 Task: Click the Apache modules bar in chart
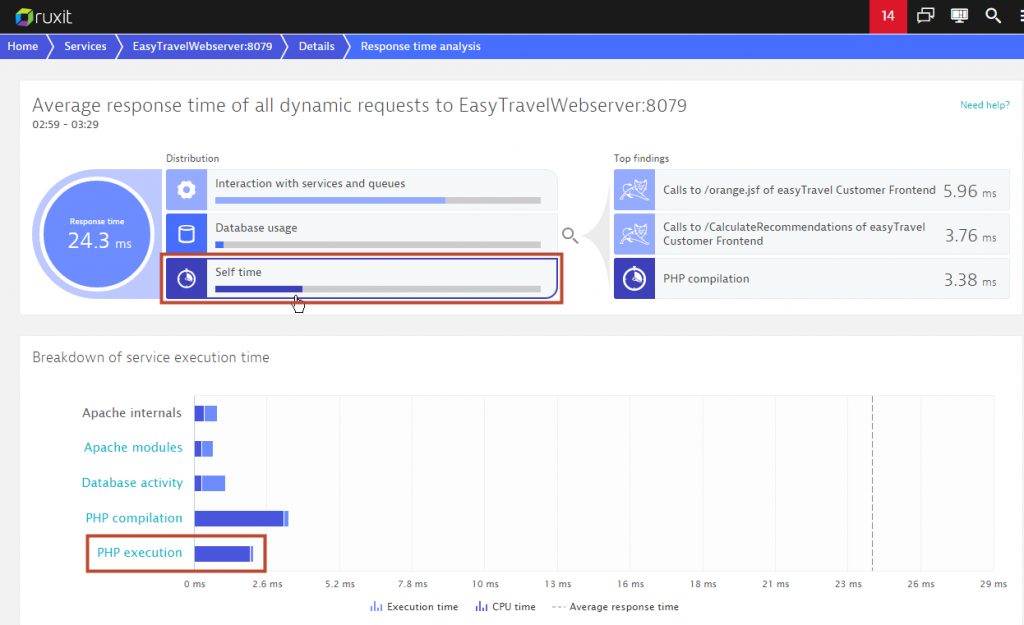point(204,448)
